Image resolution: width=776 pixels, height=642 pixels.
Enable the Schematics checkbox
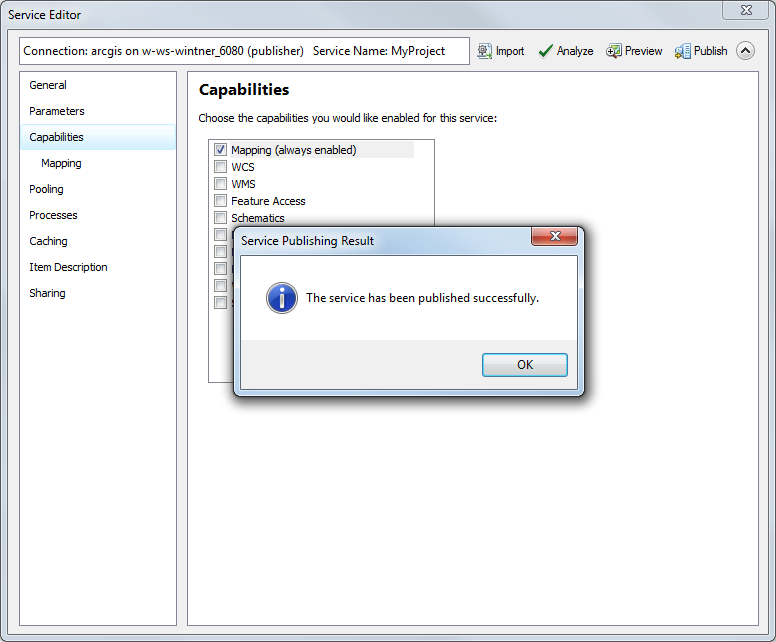[220, 217]
